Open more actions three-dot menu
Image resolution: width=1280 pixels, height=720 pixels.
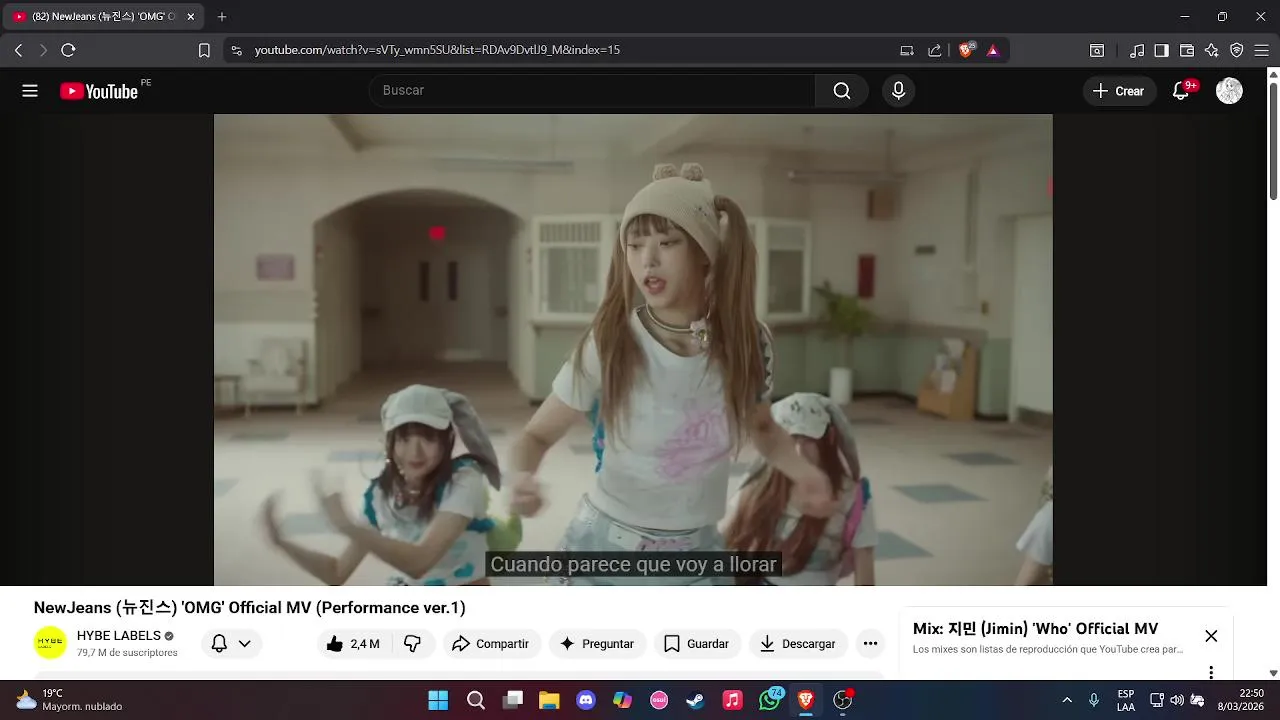click(x=870, y=644)
